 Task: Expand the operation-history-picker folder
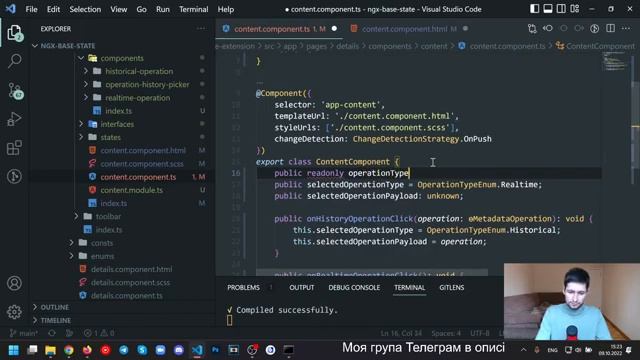tap(86, 84)
